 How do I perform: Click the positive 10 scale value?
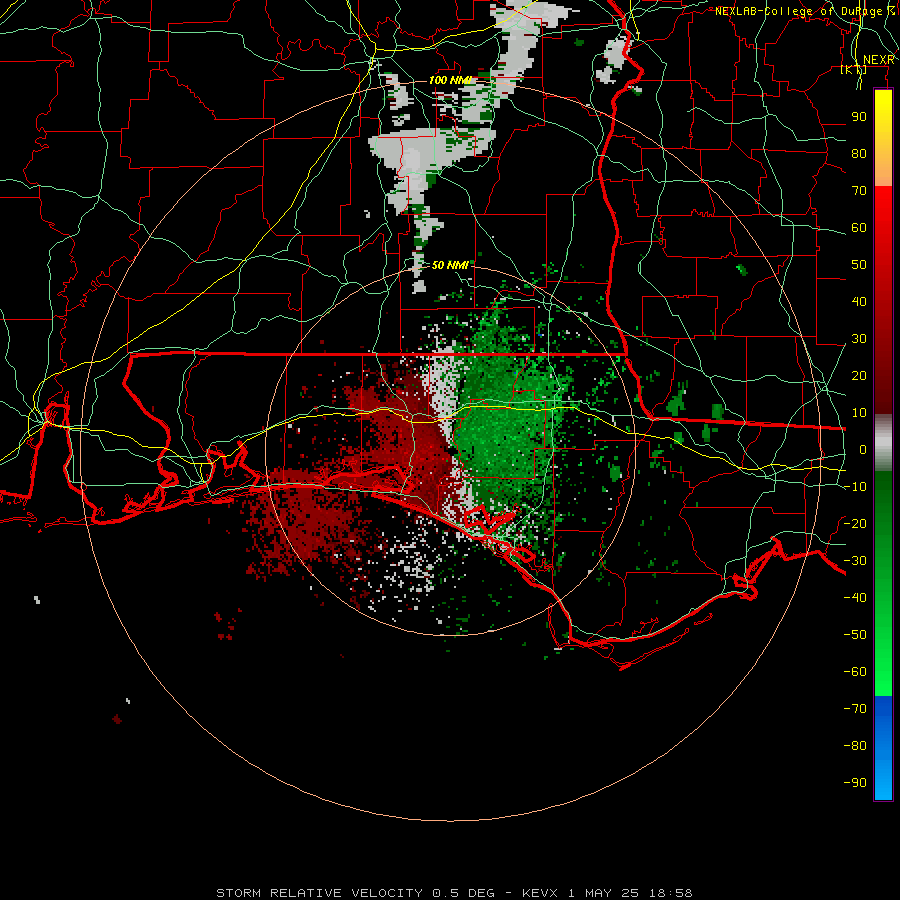(x=859, y=413)
